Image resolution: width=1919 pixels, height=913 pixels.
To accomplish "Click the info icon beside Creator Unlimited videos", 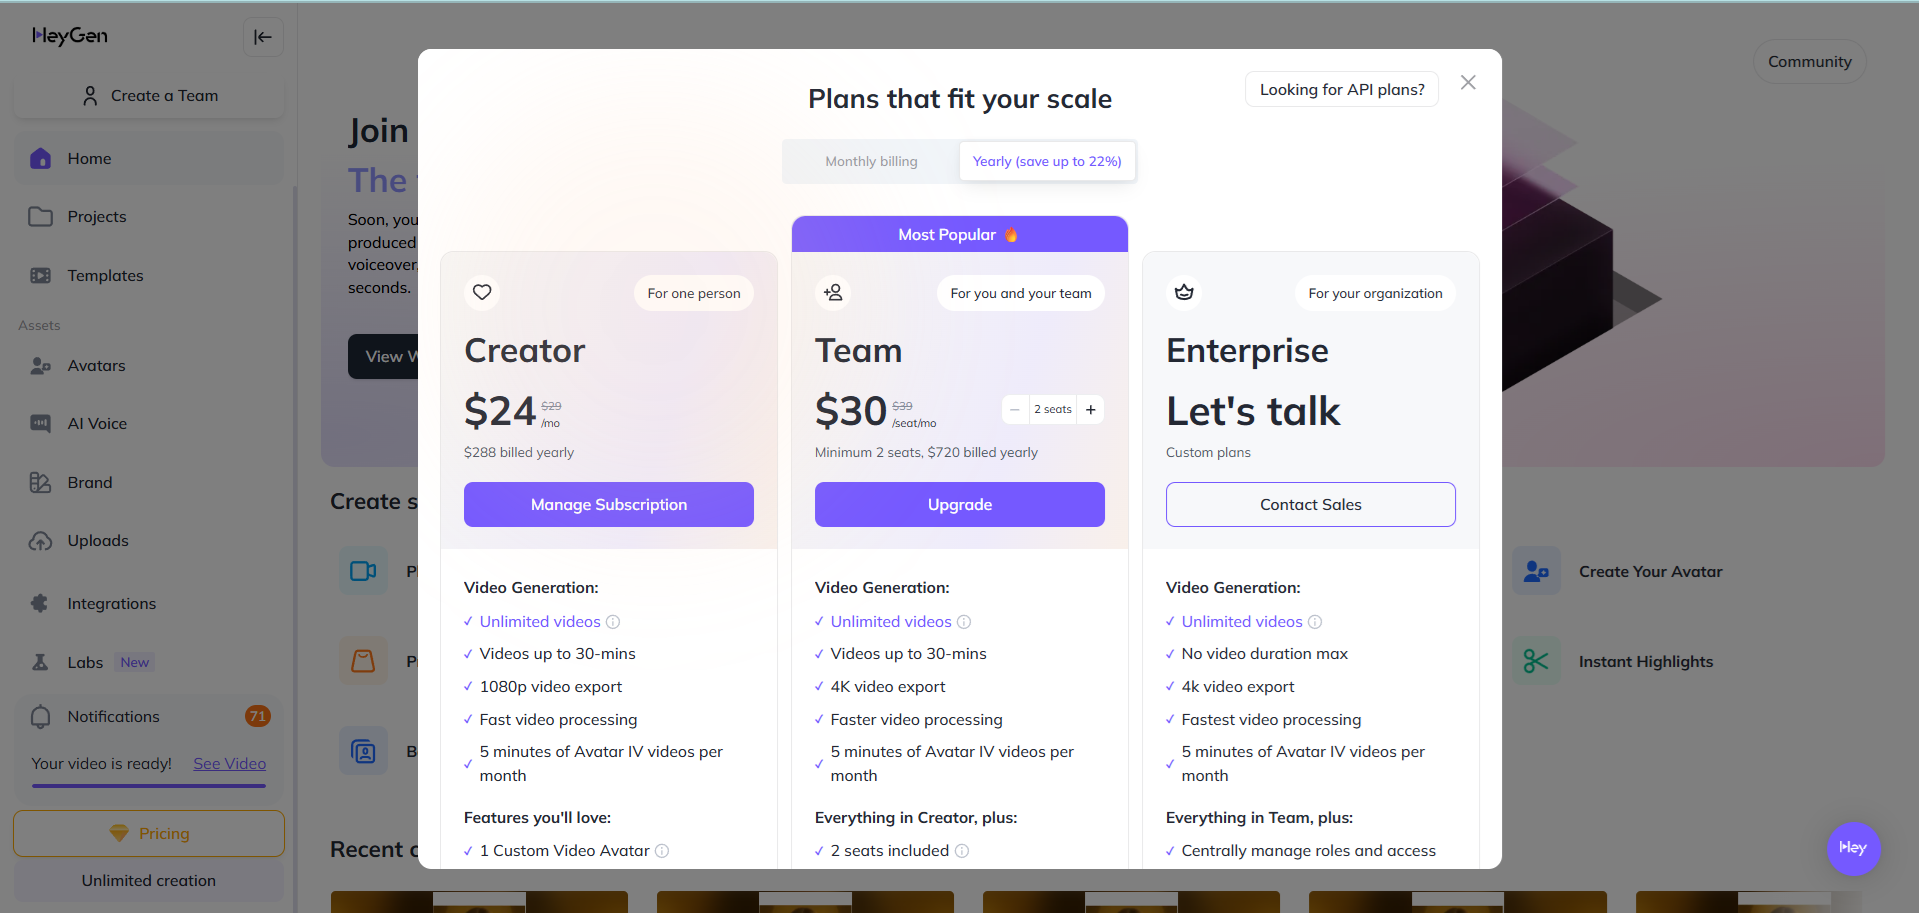I will 613,622.
